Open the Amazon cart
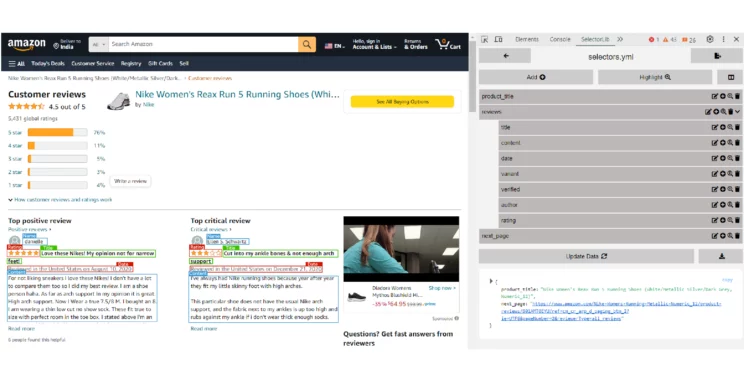The image size is (744, 378). coord(448,45)
